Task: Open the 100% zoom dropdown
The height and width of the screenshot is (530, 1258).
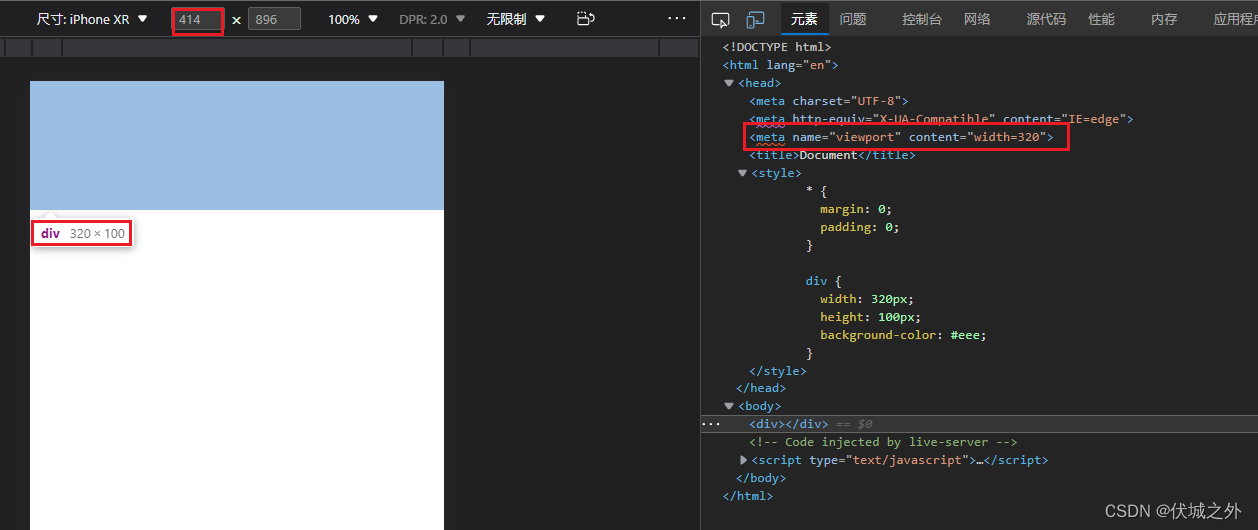Action: pyautogui.click(x=354, y=19)
